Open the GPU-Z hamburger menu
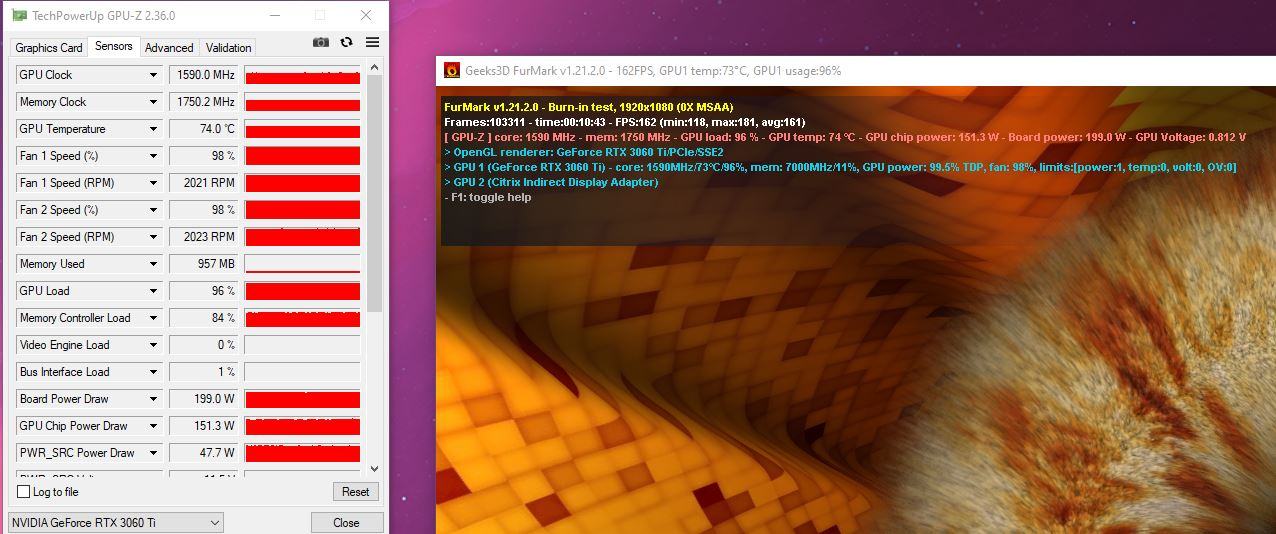Screen dimensions: 1276x534 [x=372, y=42]
